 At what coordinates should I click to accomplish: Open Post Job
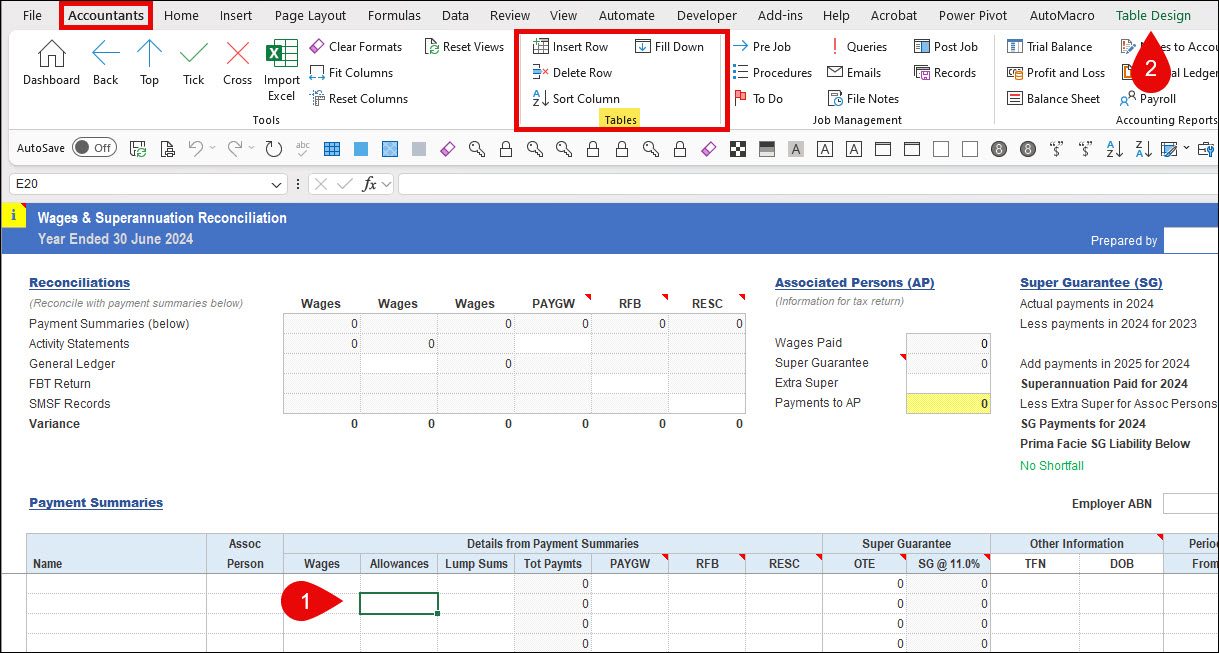tap(946, 47)
